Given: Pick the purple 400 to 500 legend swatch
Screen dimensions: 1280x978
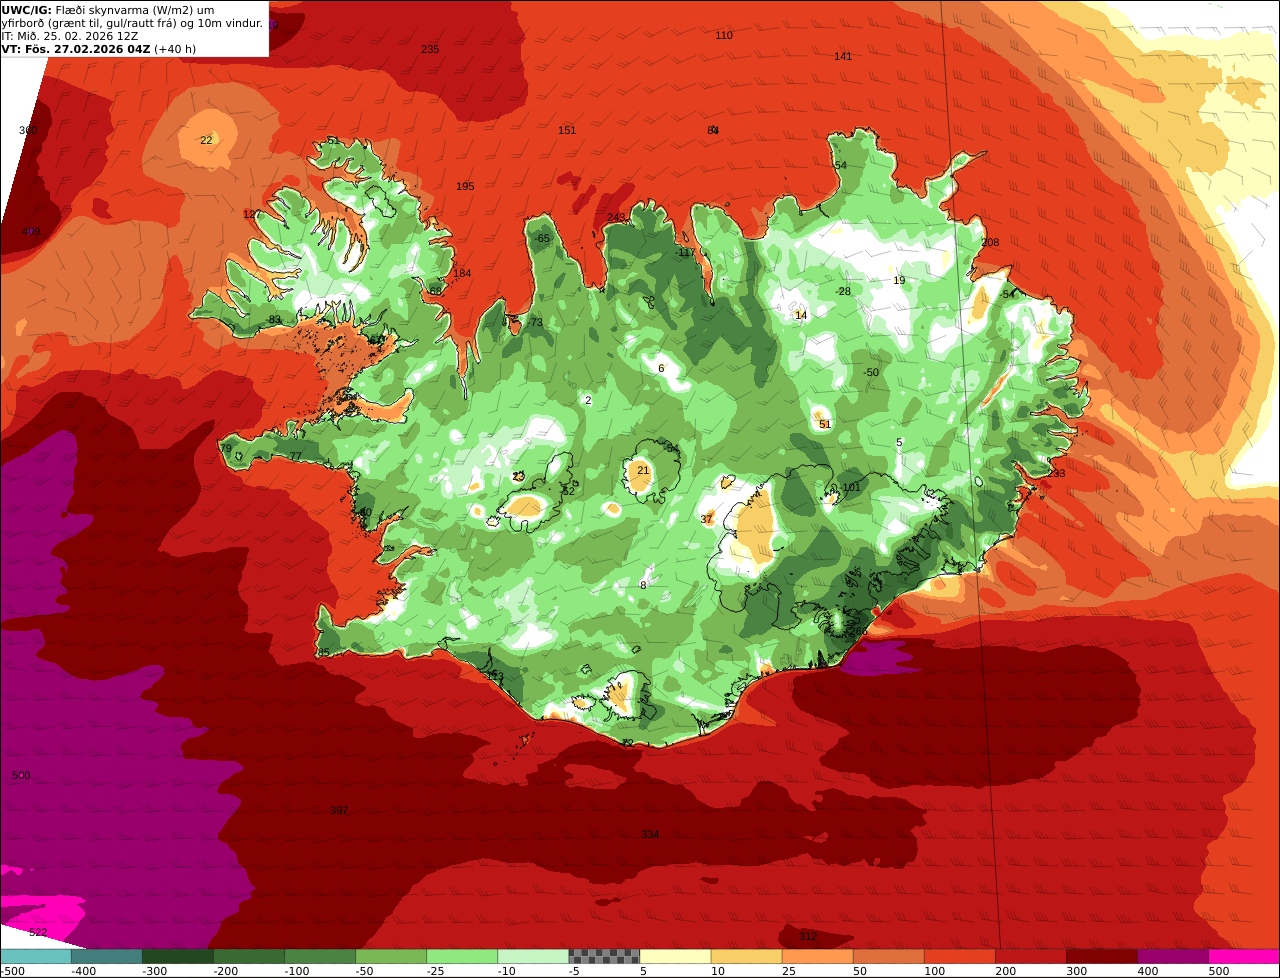Looking at the screenshot, I should (1172, 956).
